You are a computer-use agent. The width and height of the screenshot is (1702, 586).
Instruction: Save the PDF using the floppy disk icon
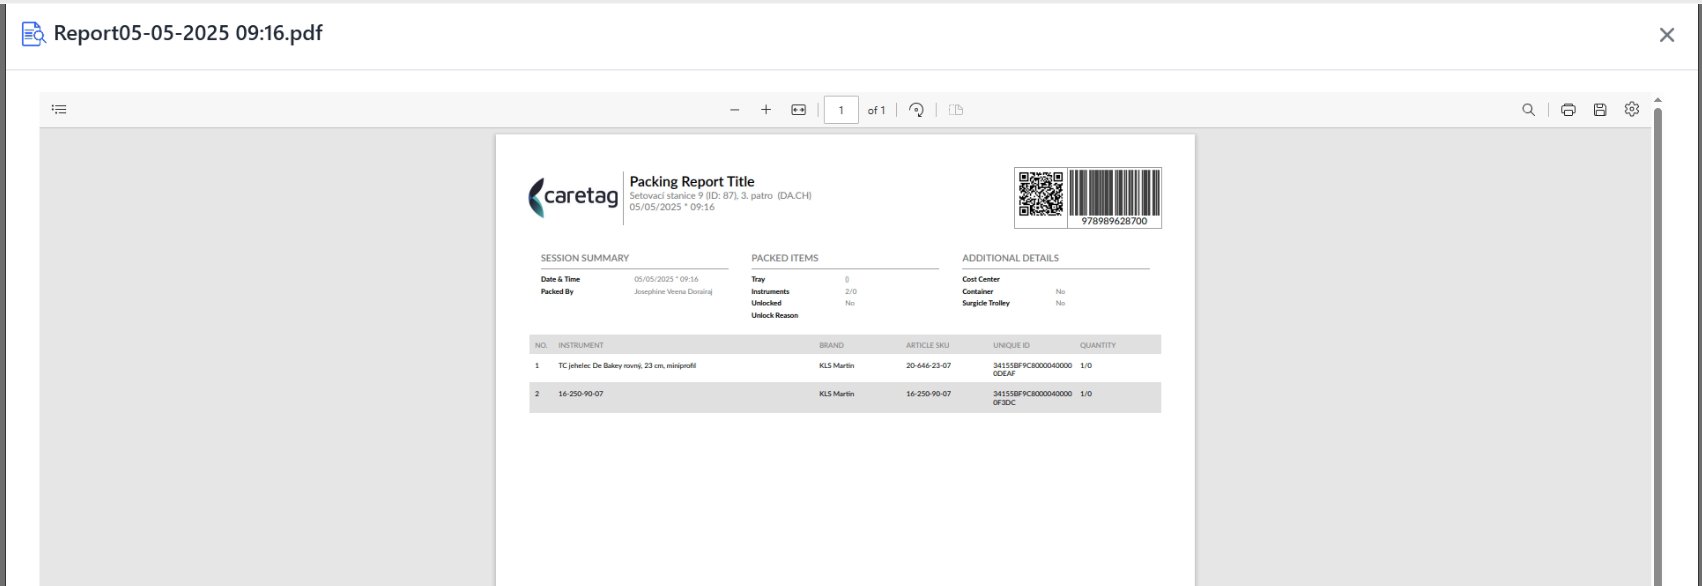click(x=1600, y=110)
